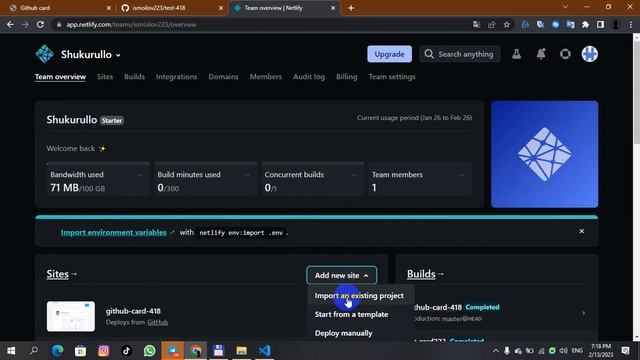Expand Team members card options
The height and width of the screenshot is (360, 640).
tap(461, 175)
